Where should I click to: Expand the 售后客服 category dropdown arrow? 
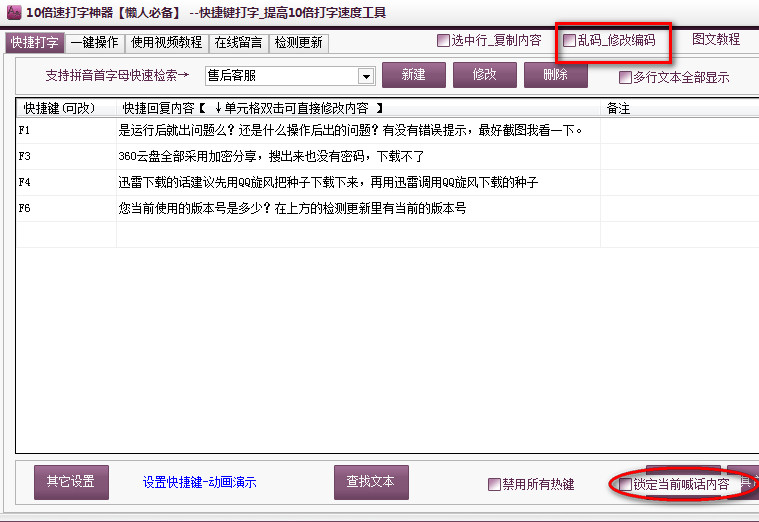tap(366, 77)
